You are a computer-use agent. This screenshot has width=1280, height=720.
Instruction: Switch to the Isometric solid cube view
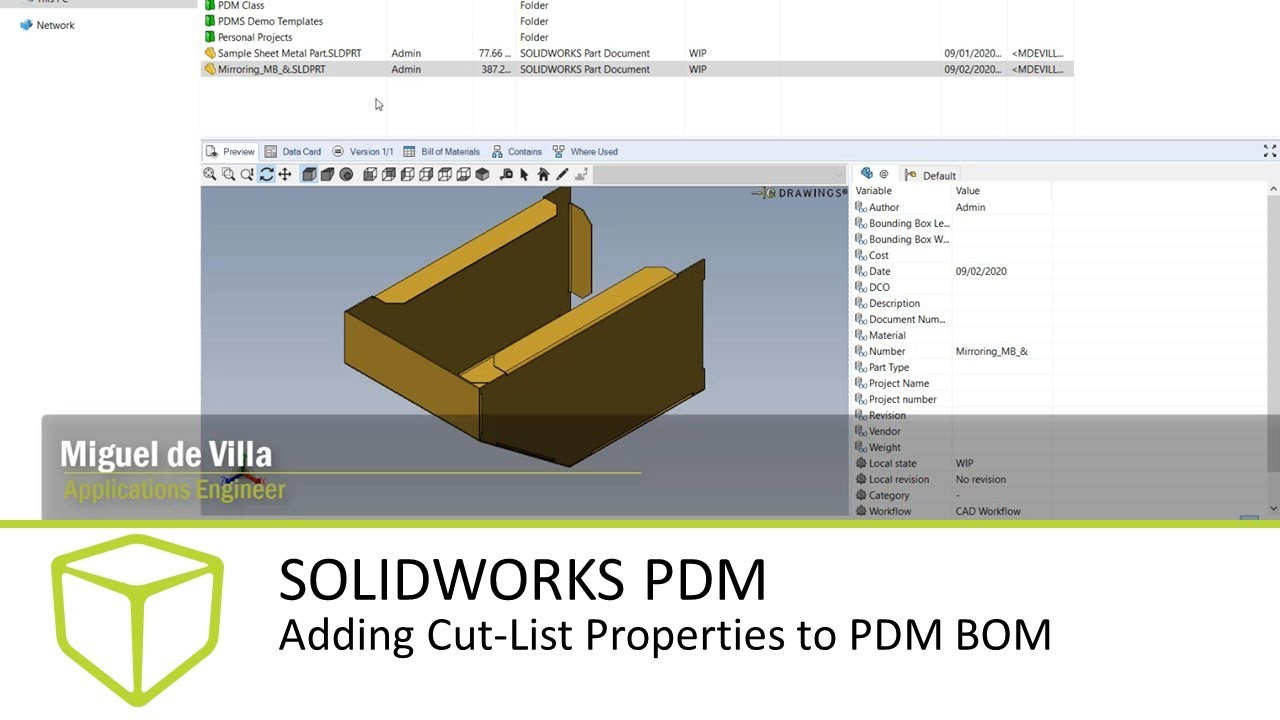(482, 174)
